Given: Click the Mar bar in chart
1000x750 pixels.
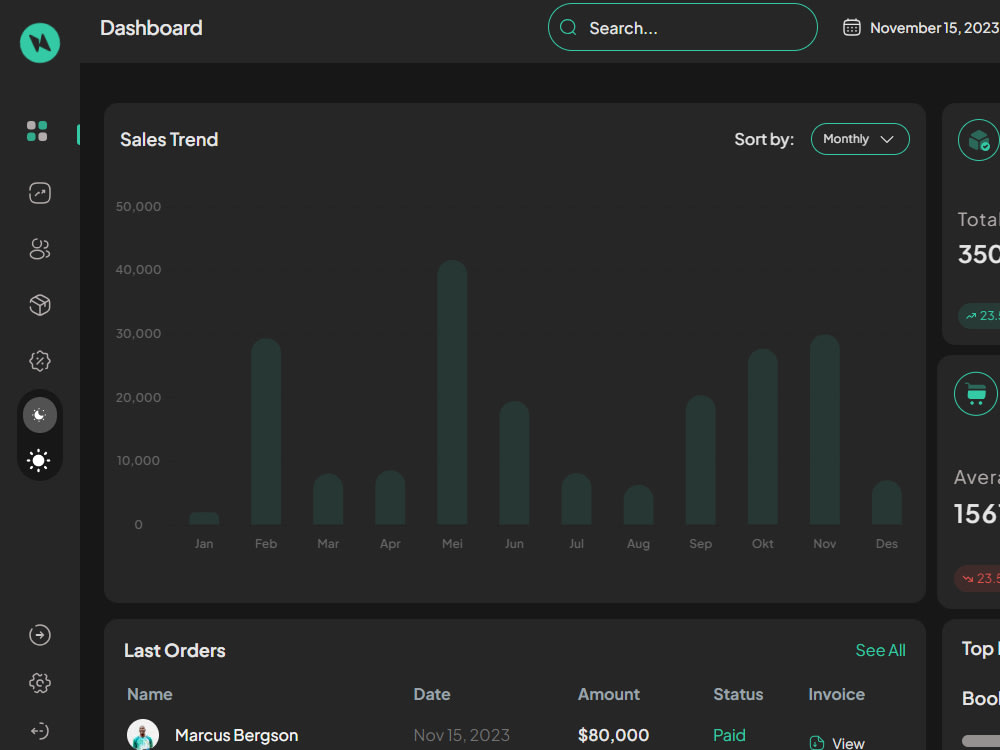Looking at the screenshot, I should pyautogui.click(x=328, y=499).
